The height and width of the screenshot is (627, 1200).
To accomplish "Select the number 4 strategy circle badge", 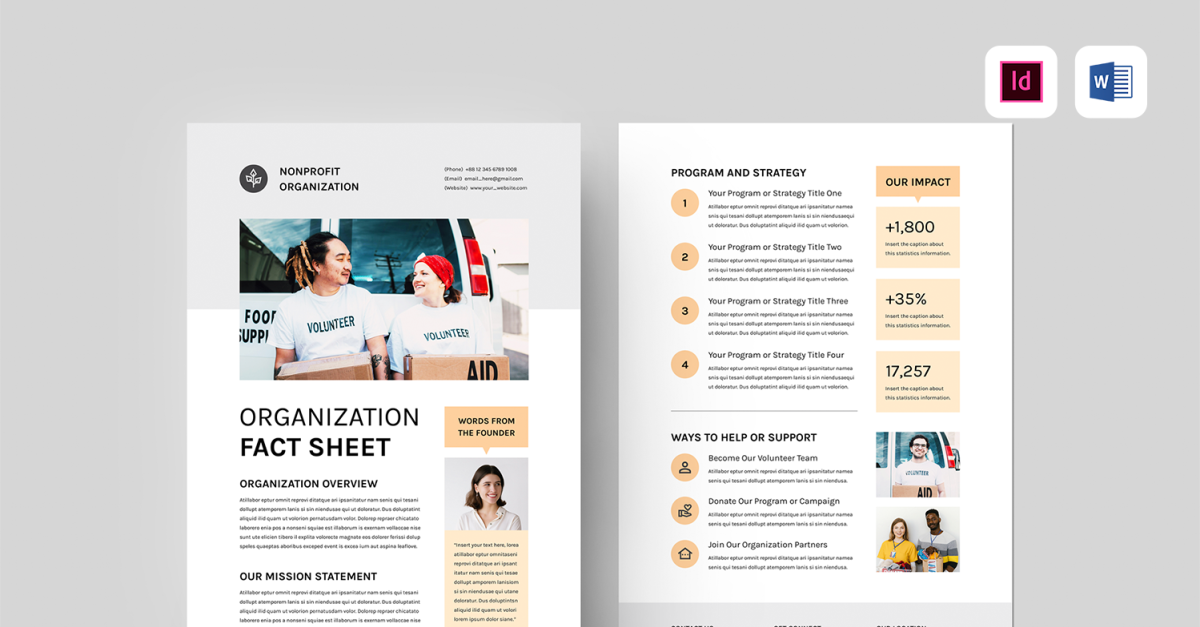I will (684, 364).
